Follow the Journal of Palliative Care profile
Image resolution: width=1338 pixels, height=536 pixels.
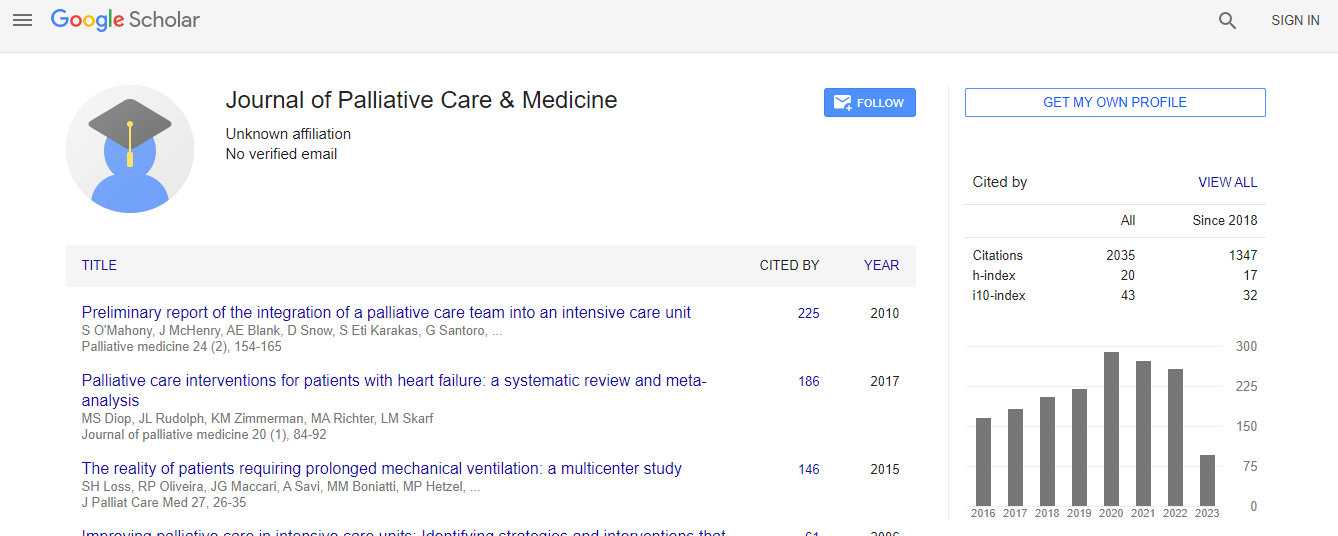click(x=869, y=103)
